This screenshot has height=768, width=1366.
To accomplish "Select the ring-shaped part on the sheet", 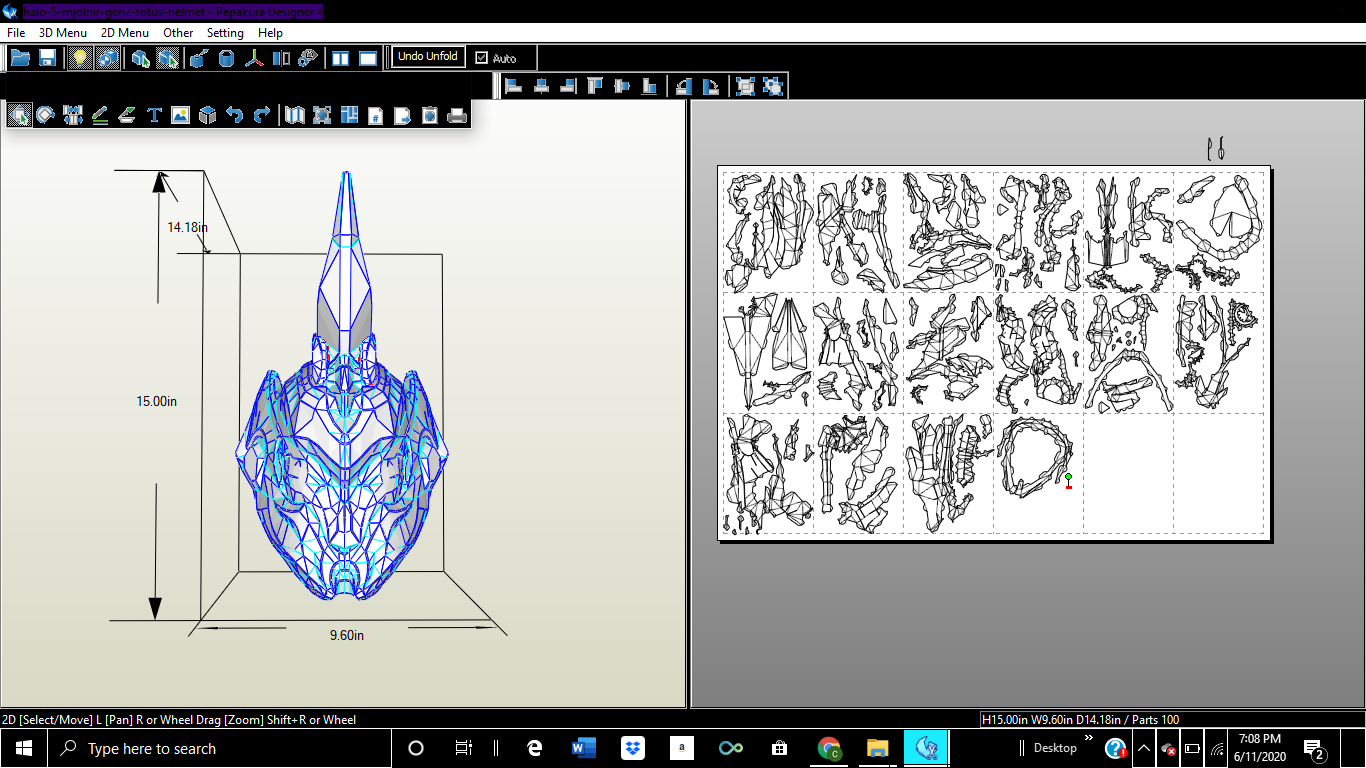I will (x=1034, y=457).
